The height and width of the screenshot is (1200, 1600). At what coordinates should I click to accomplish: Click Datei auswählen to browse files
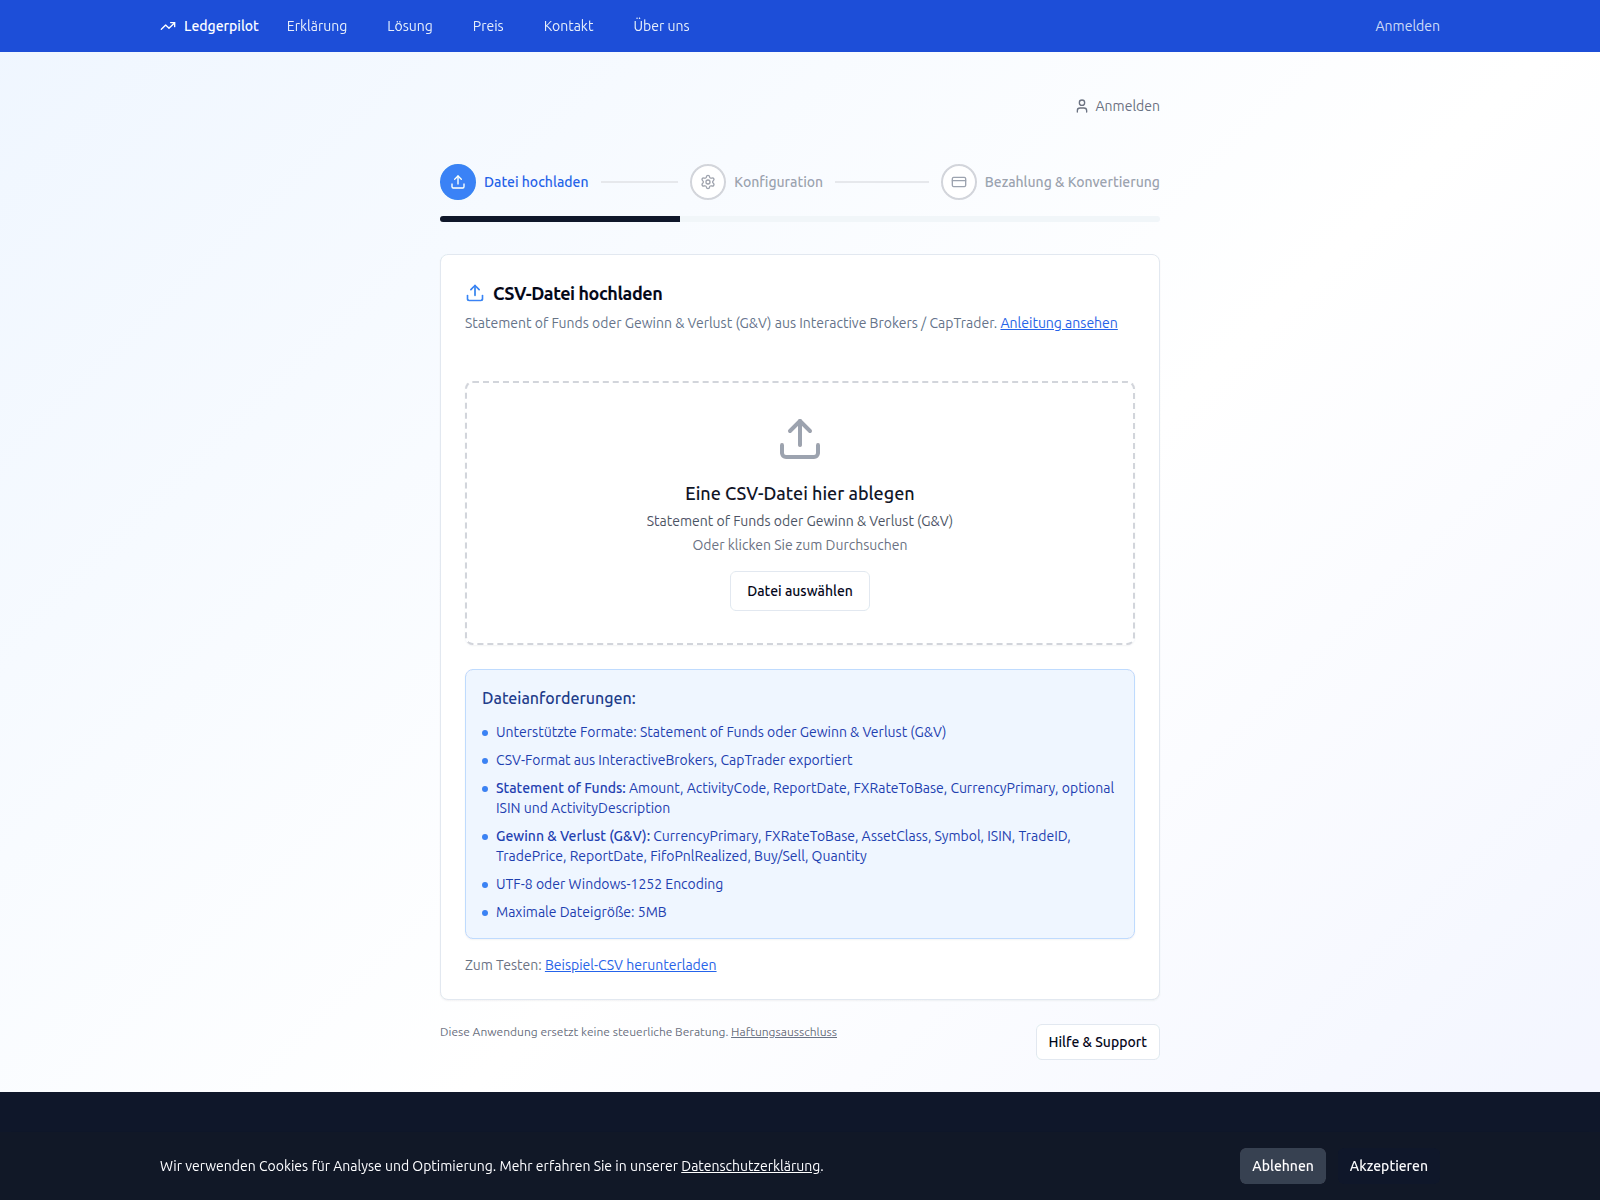[799, 591]
